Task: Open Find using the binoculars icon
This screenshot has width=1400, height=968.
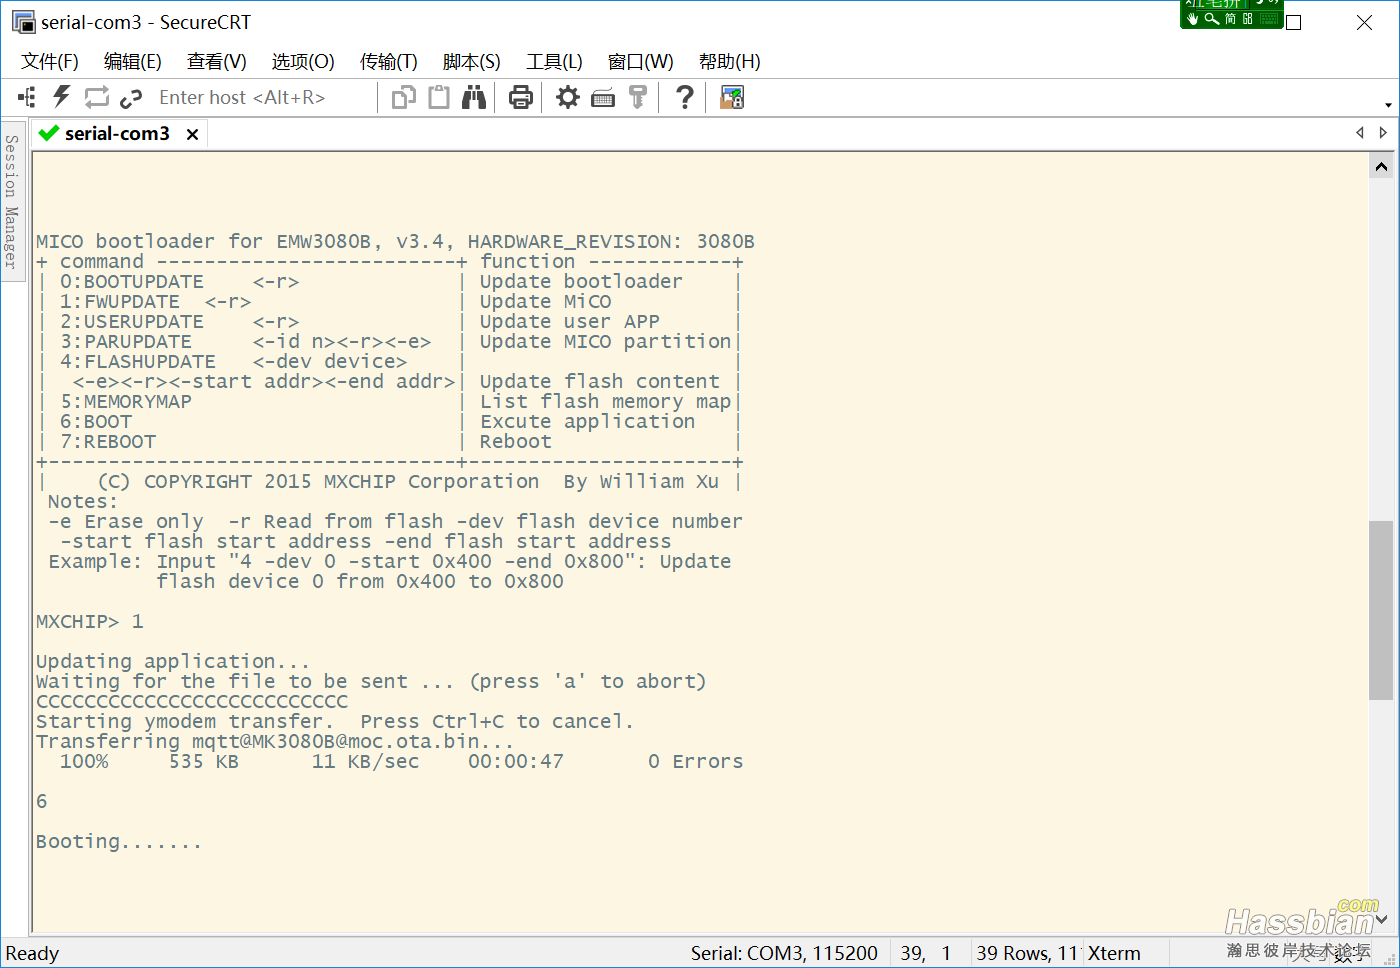Action: (x=474, y=97)
